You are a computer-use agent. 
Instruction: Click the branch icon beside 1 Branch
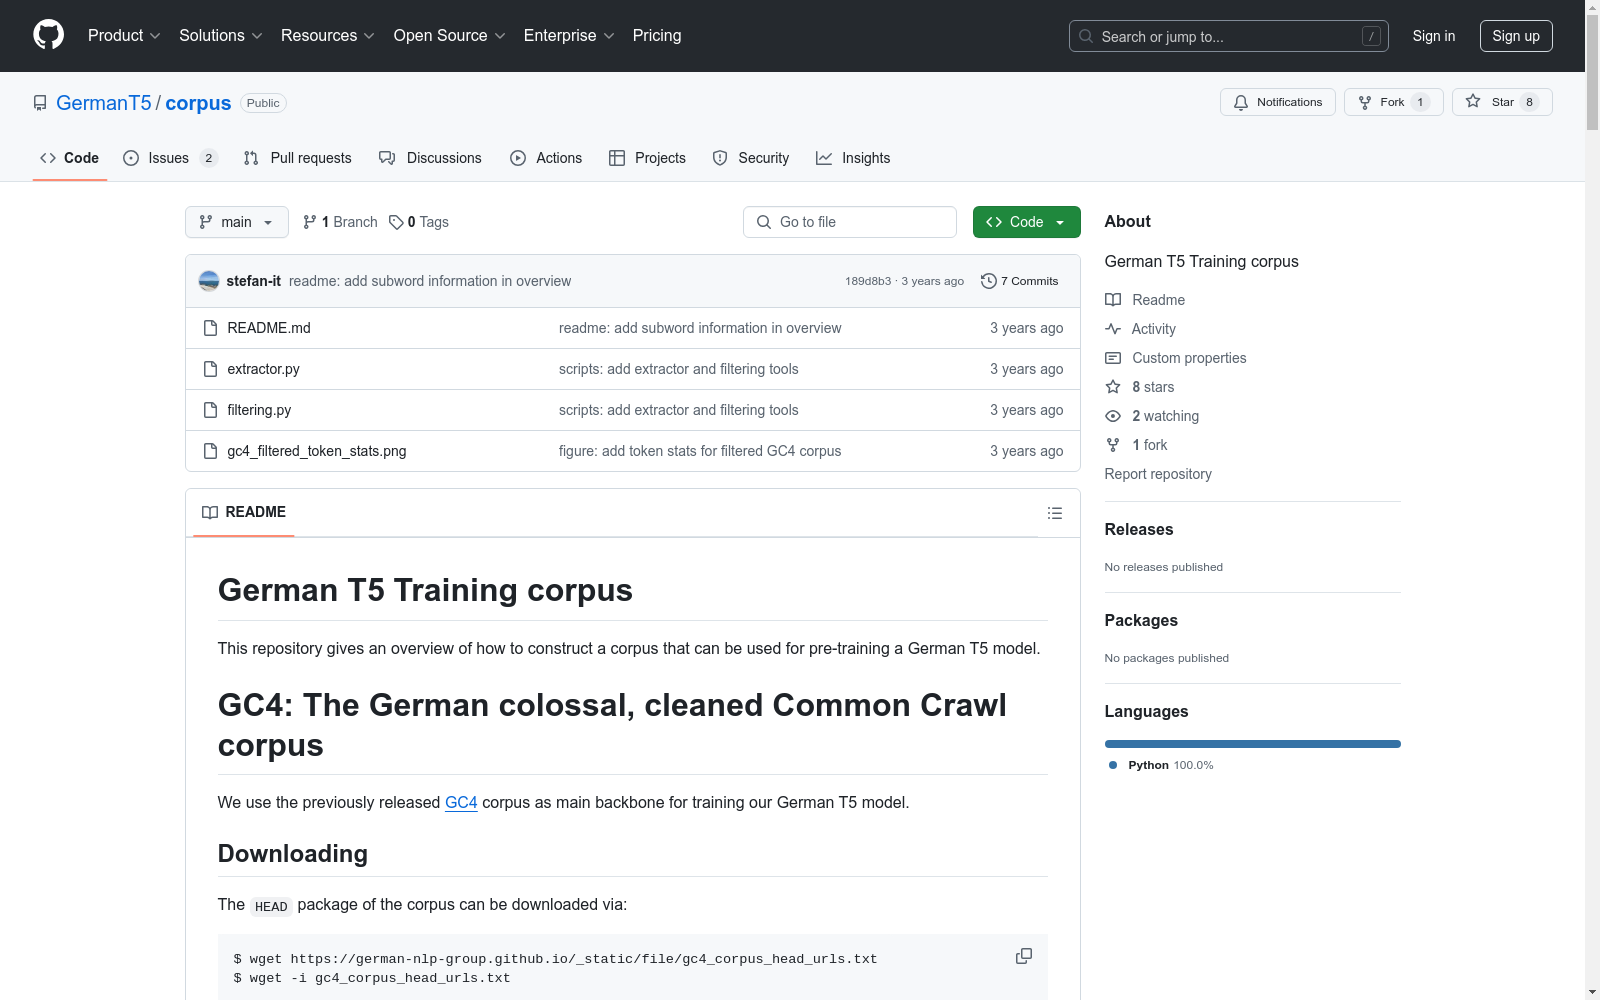point(310,222)
